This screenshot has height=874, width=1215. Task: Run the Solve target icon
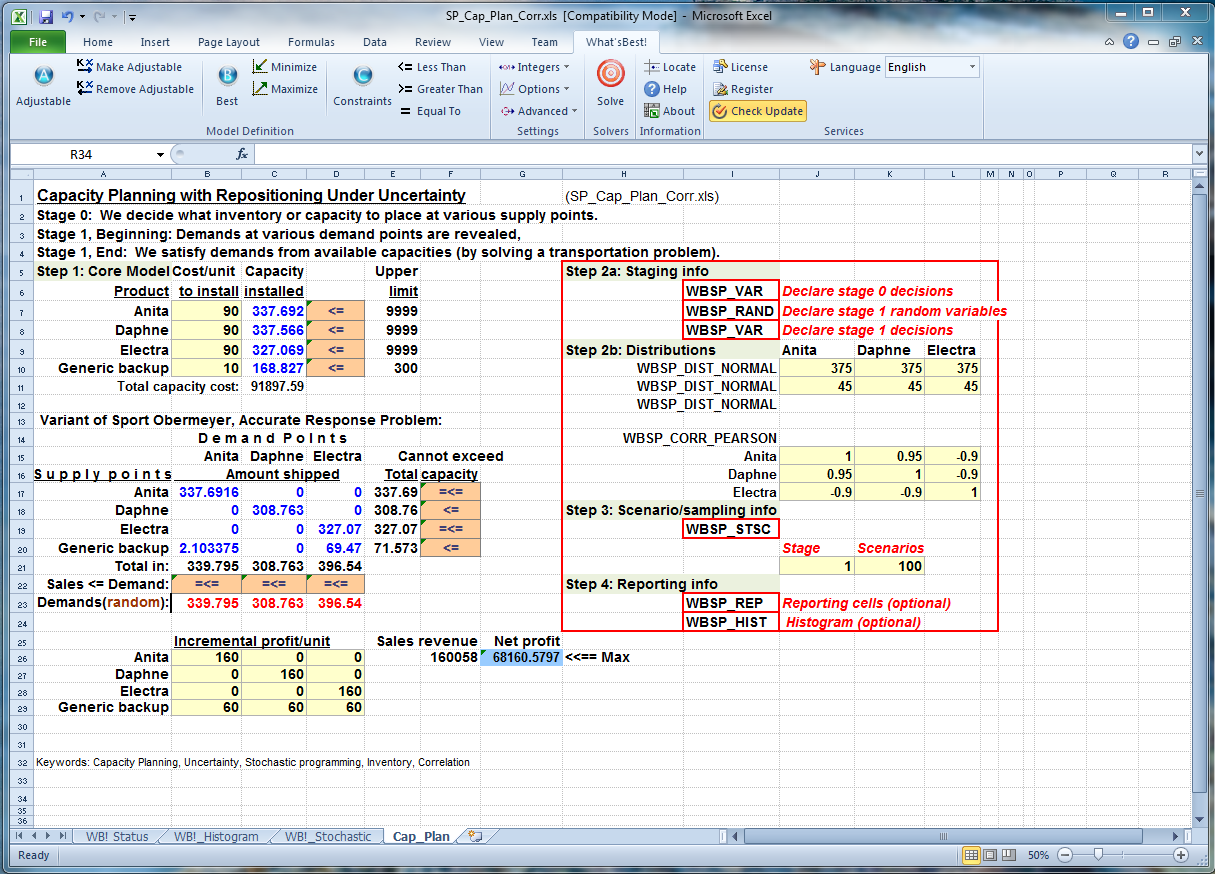[x=610, y=76]
